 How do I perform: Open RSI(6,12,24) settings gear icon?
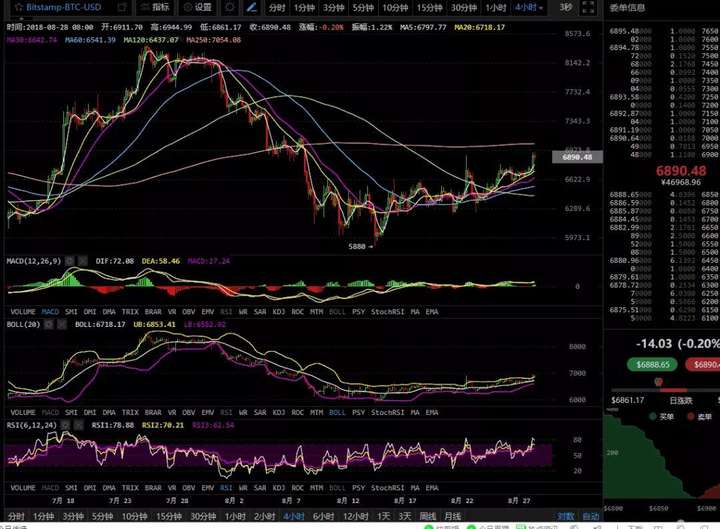[65, 425]
